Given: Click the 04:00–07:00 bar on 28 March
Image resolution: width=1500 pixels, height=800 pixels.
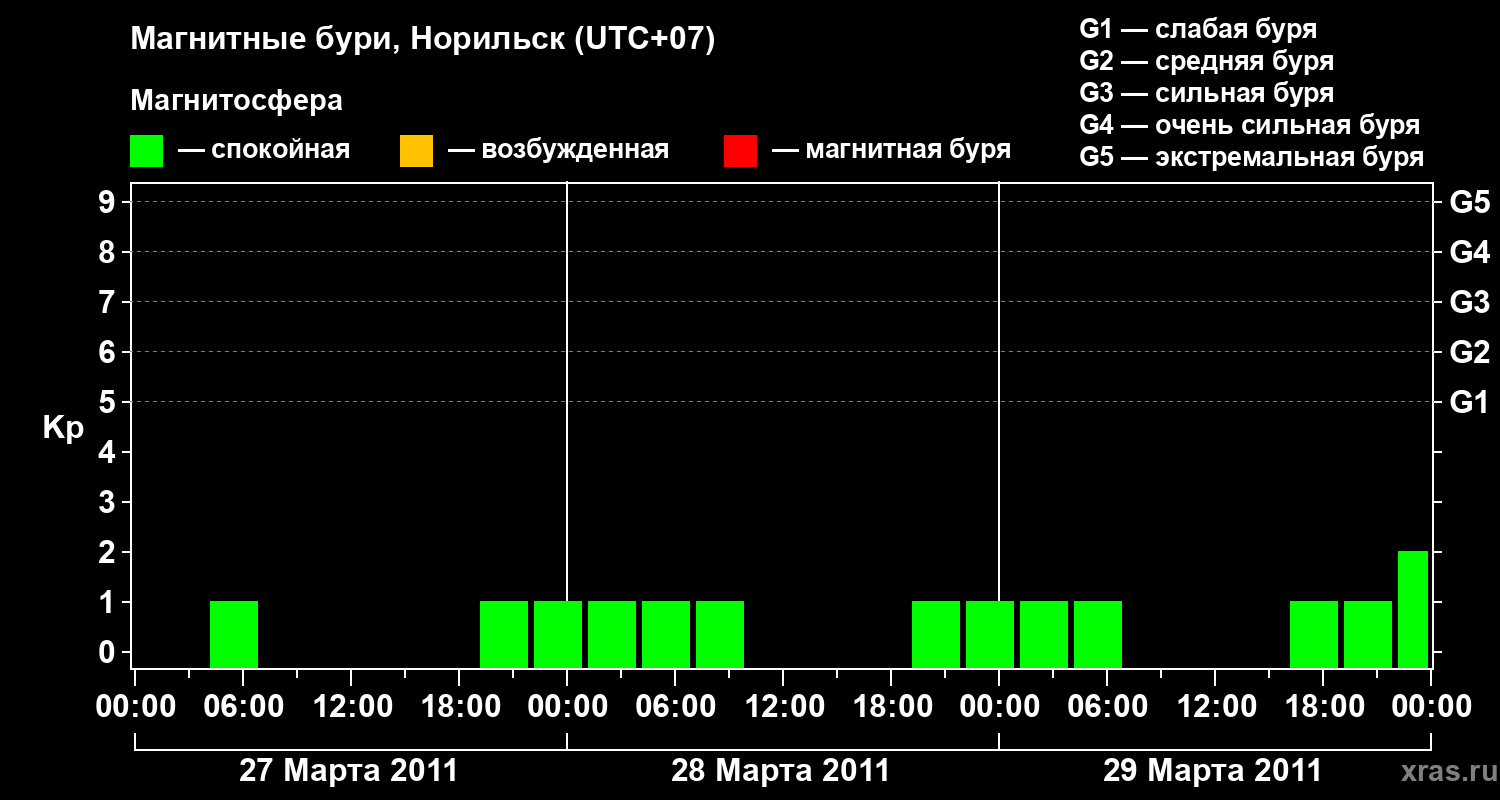Looking at the screenshot, I should 666,634.
